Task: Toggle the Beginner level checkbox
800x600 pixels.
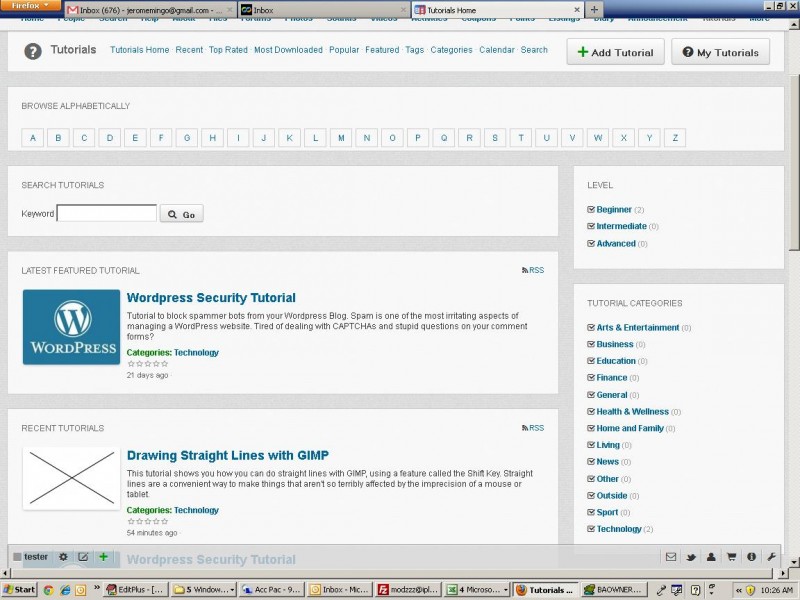Action: [x=591, y=209]
